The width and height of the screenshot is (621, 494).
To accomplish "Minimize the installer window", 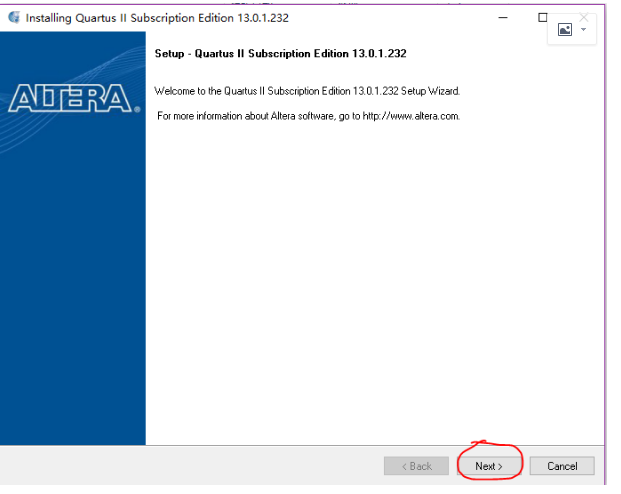I will 503,18.
